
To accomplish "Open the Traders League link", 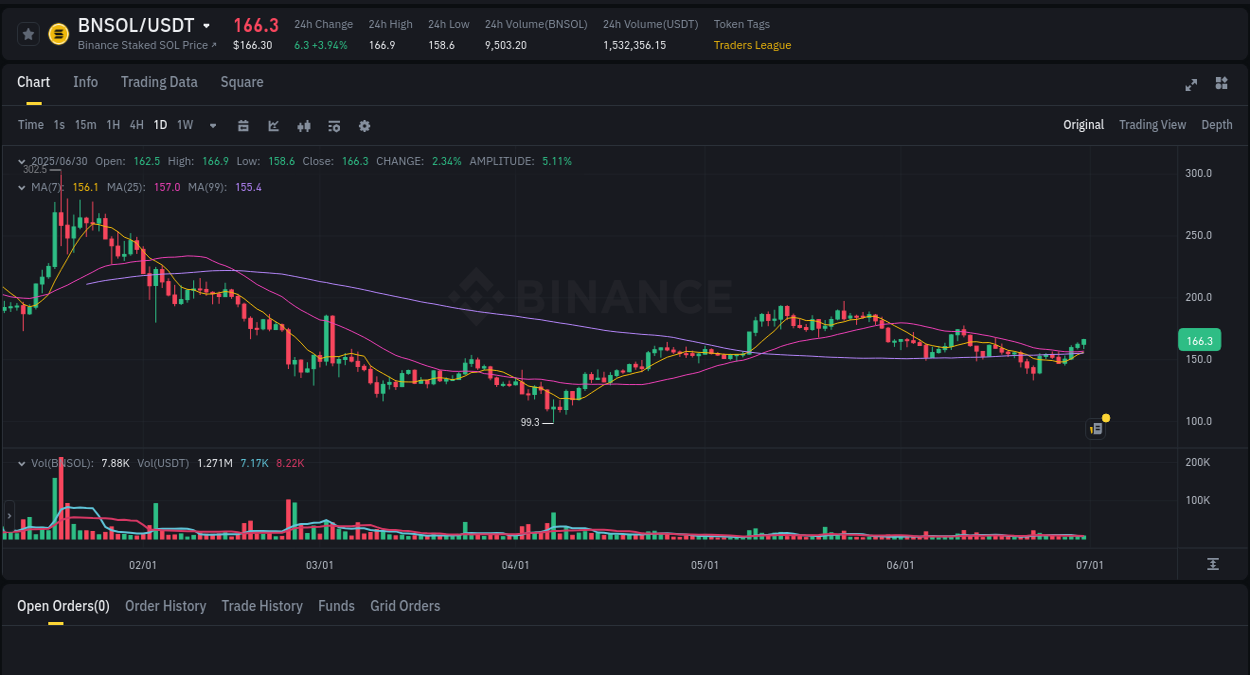I will (752, 44).
